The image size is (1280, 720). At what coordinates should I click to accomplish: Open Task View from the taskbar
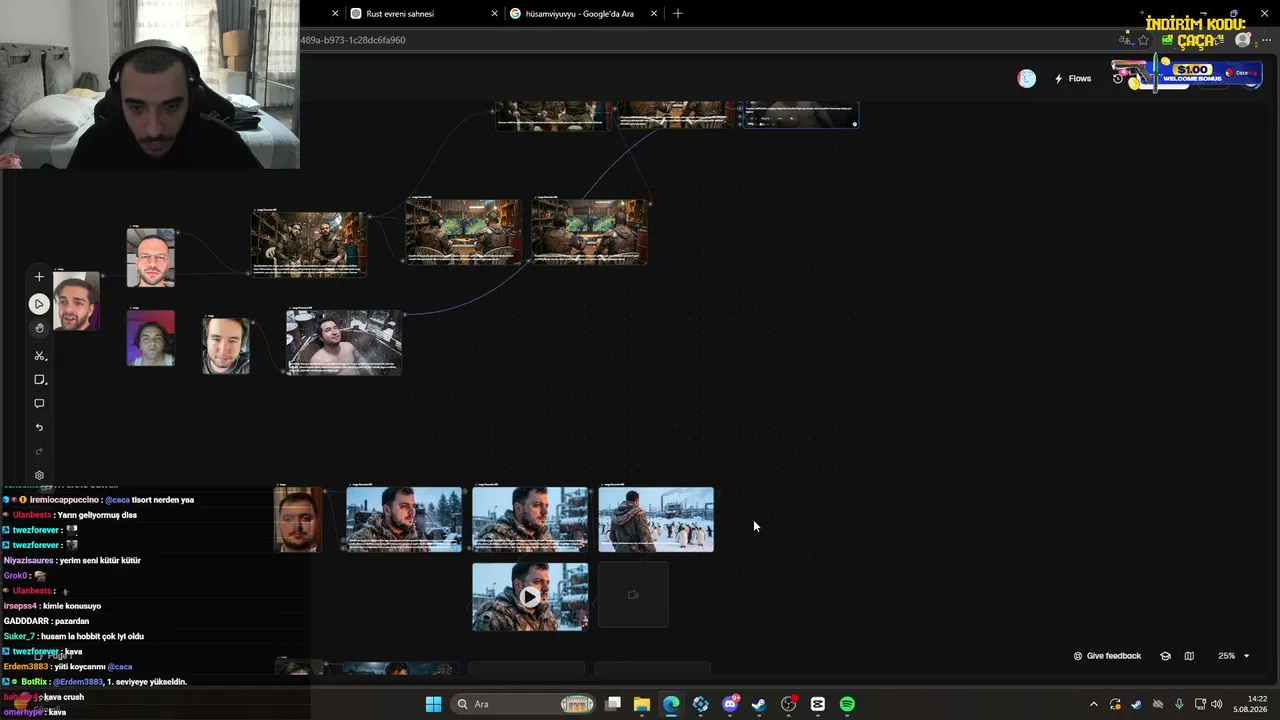point(613,704)
